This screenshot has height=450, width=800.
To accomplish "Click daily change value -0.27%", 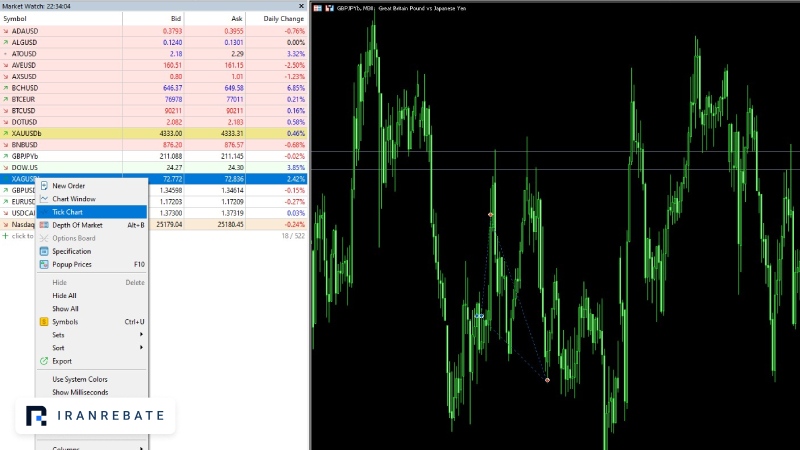I will [295, 202].
